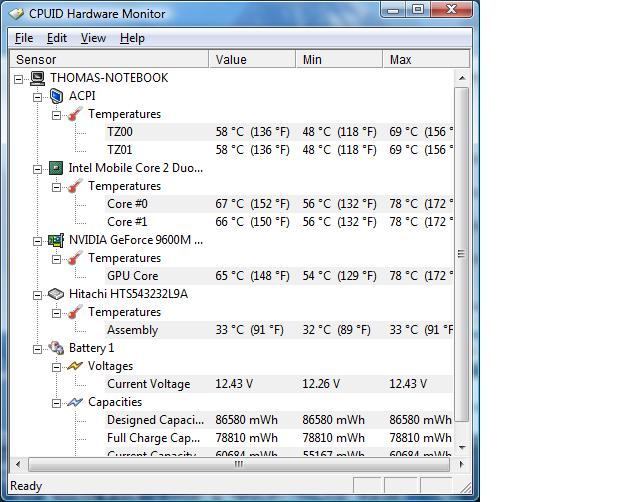Screen dimensions: 640x502
Task: Click the vertical scrollbar up arrow
Action: click(462, 78)
